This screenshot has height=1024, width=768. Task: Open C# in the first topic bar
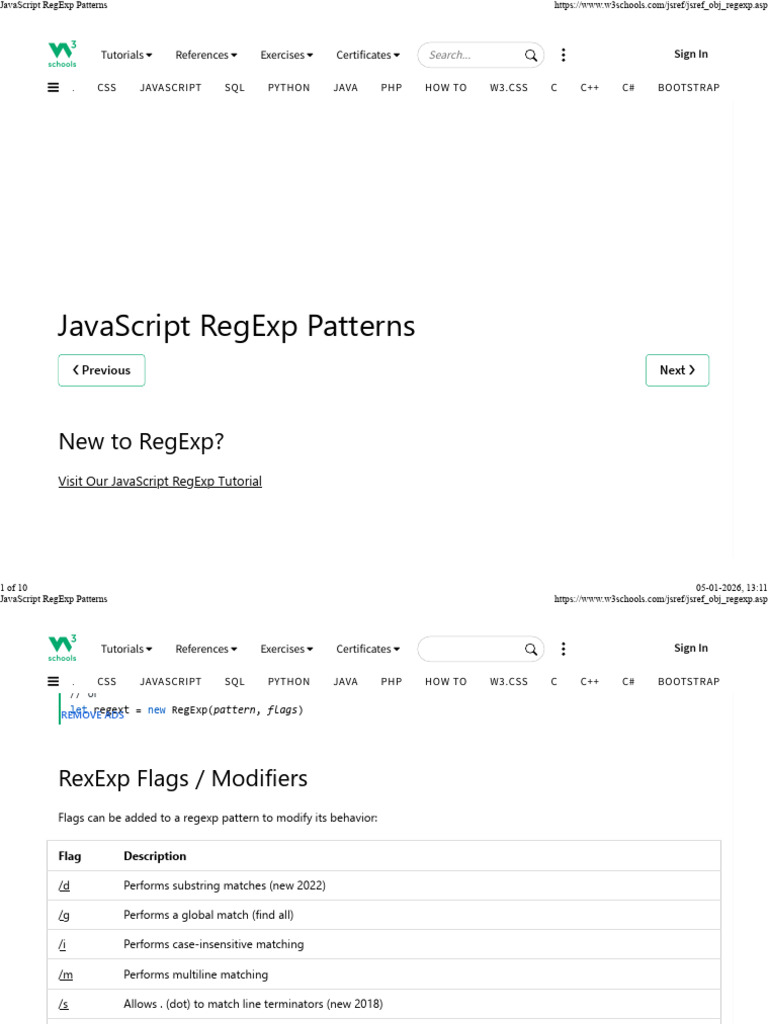(628, 88)
